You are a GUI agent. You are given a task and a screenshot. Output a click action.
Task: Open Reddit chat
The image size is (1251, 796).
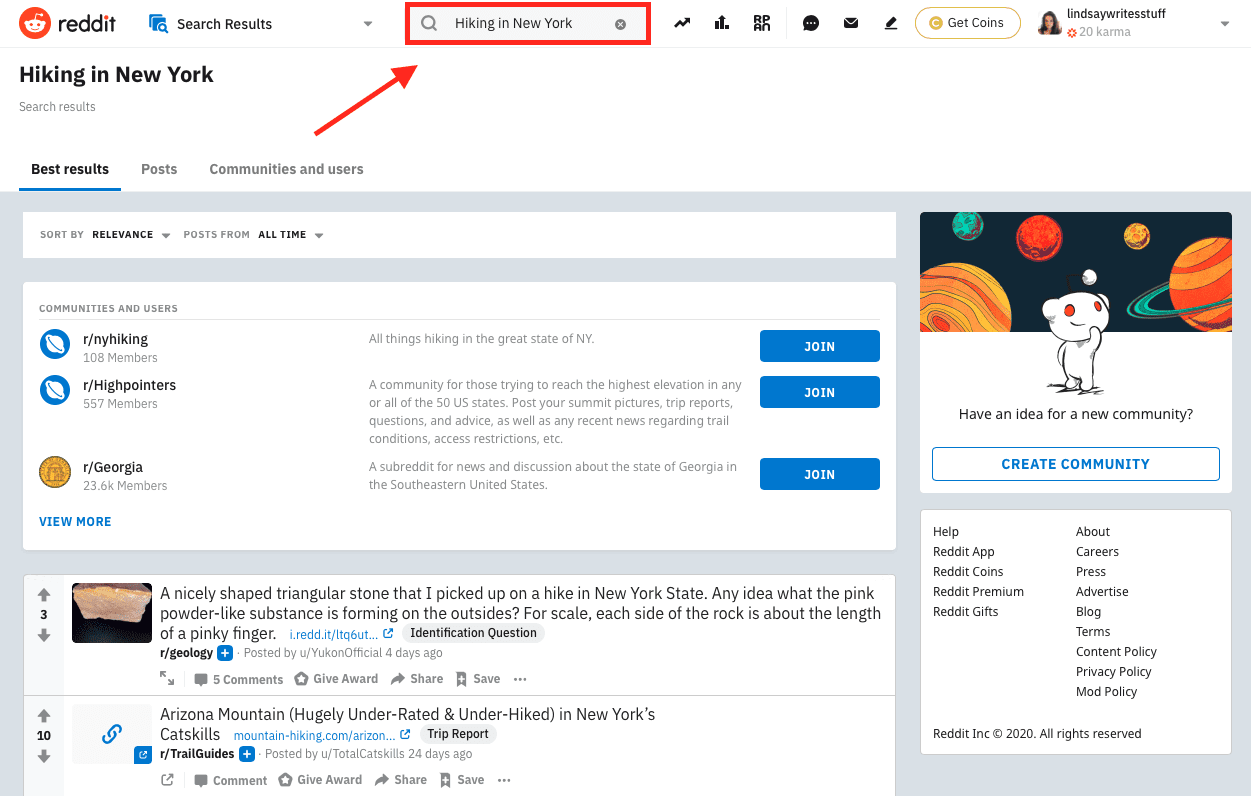[x=811, y=22]
